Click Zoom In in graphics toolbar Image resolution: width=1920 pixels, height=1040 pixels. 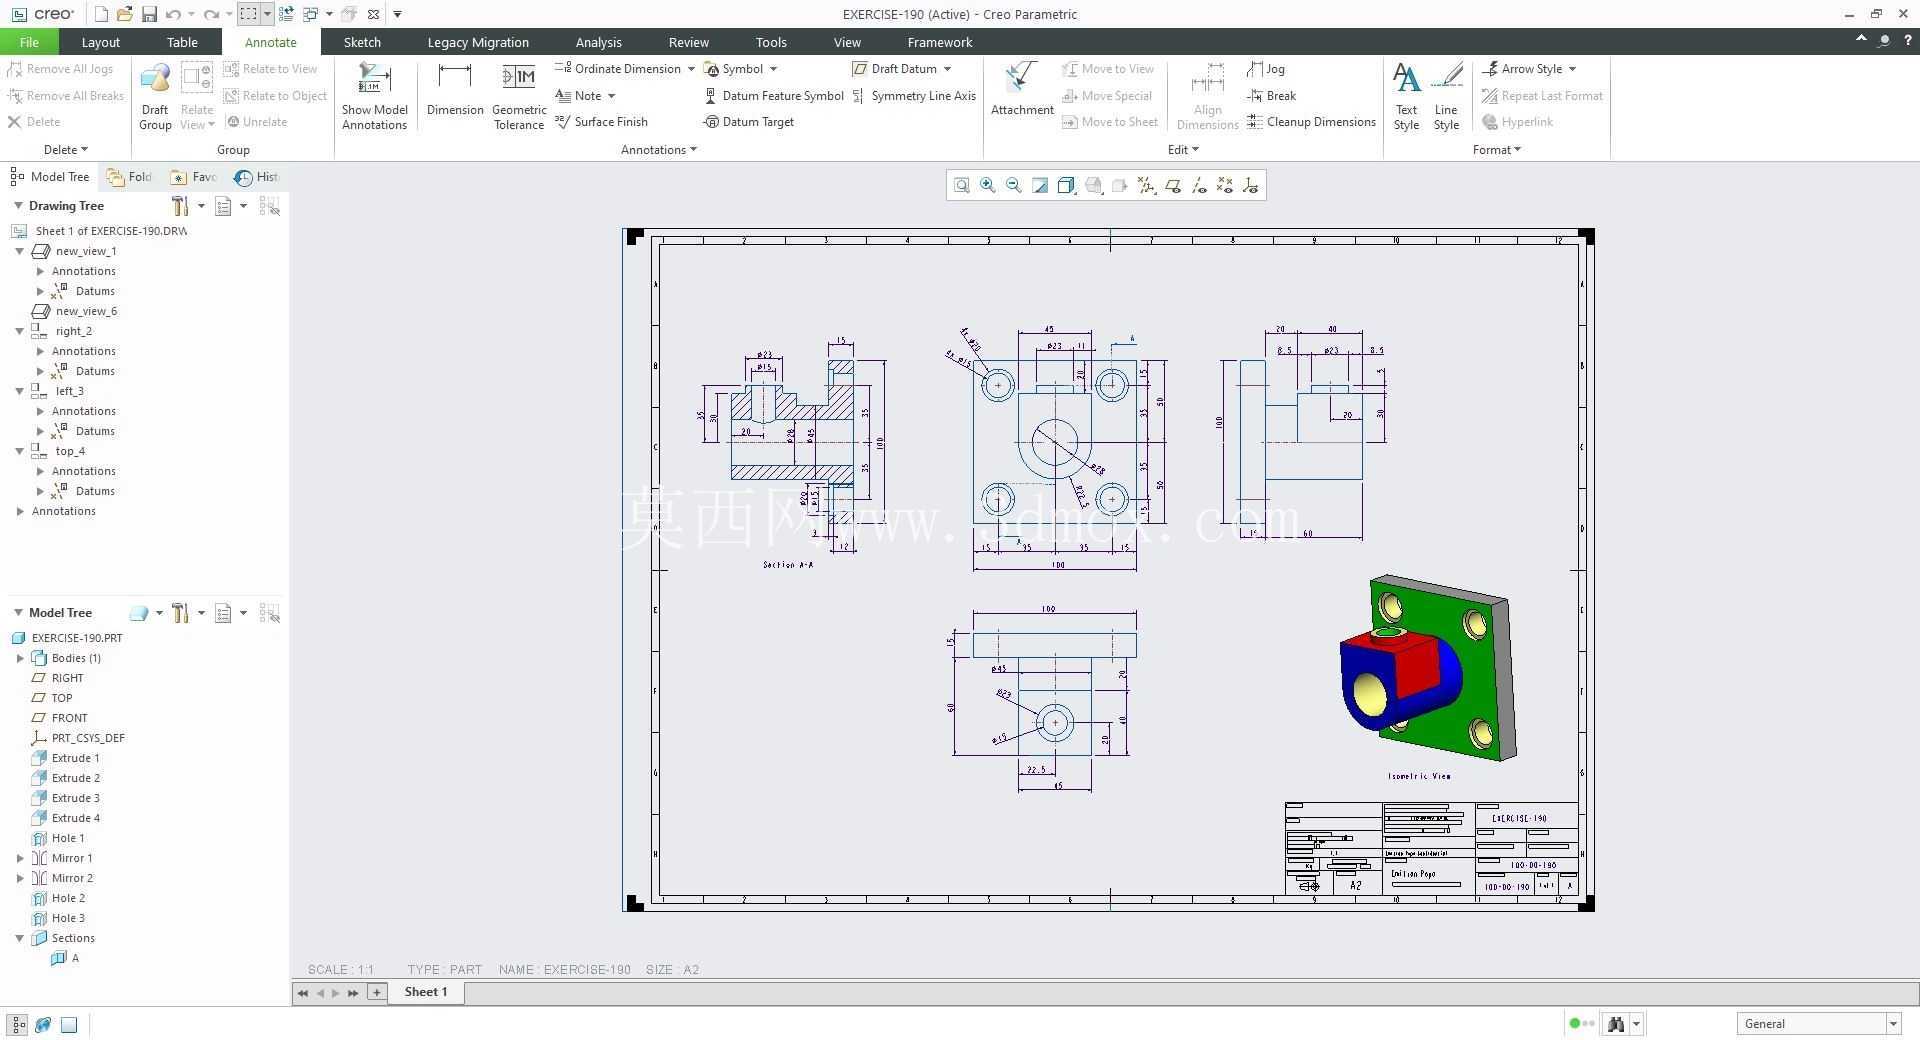click(x=988, y=185)
